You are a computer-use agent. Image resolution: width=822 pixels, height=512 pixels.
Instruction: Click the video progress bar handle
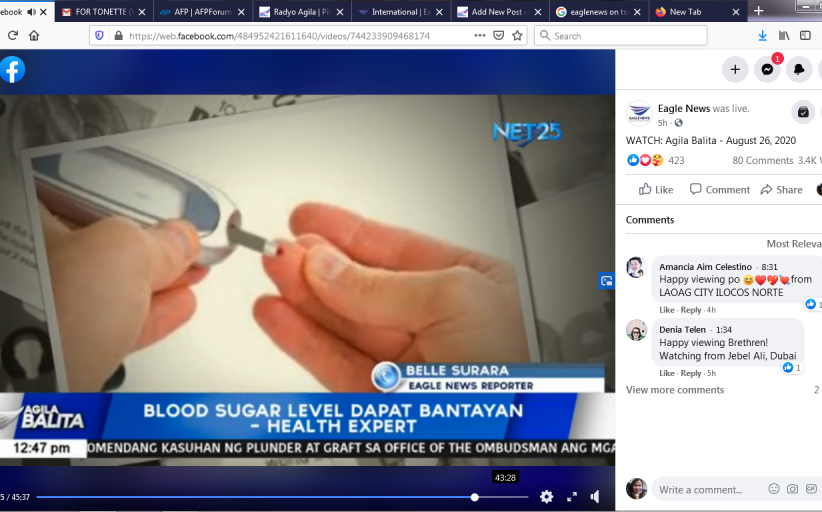[475, 497]
